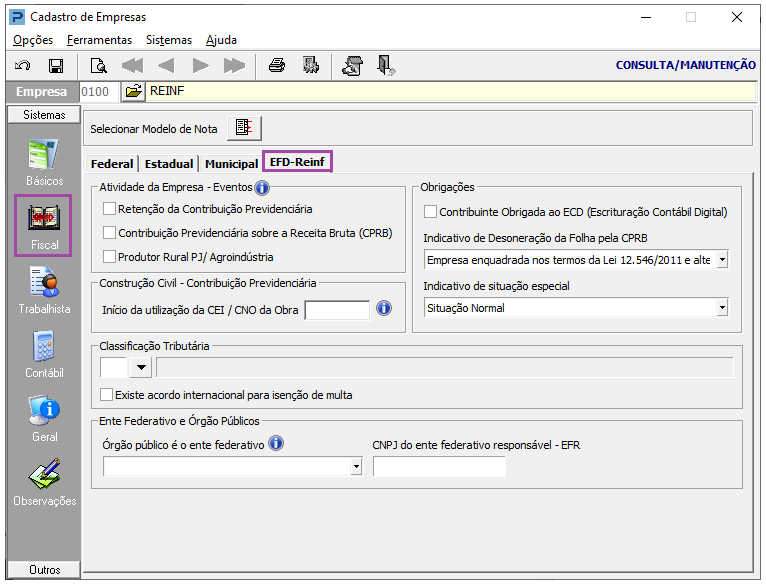Check Contribuinte Obrigada ao ECD
766x586 pixels.
[x=430, y=212]
